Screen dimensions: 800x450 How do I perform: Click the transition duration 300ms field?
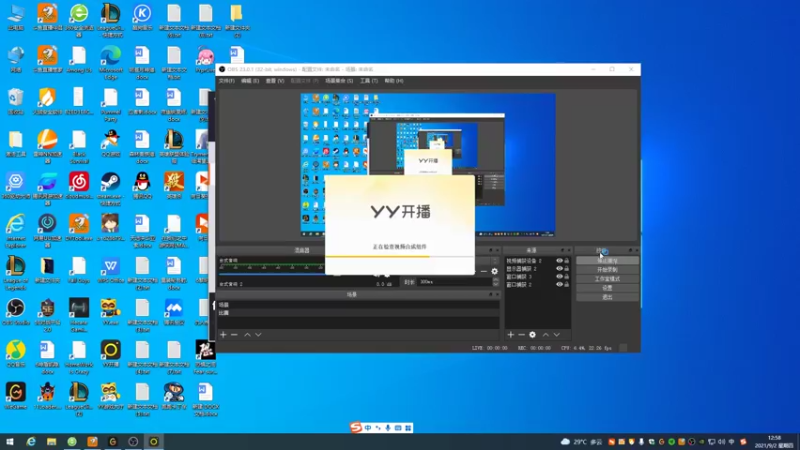click(455, 282)
